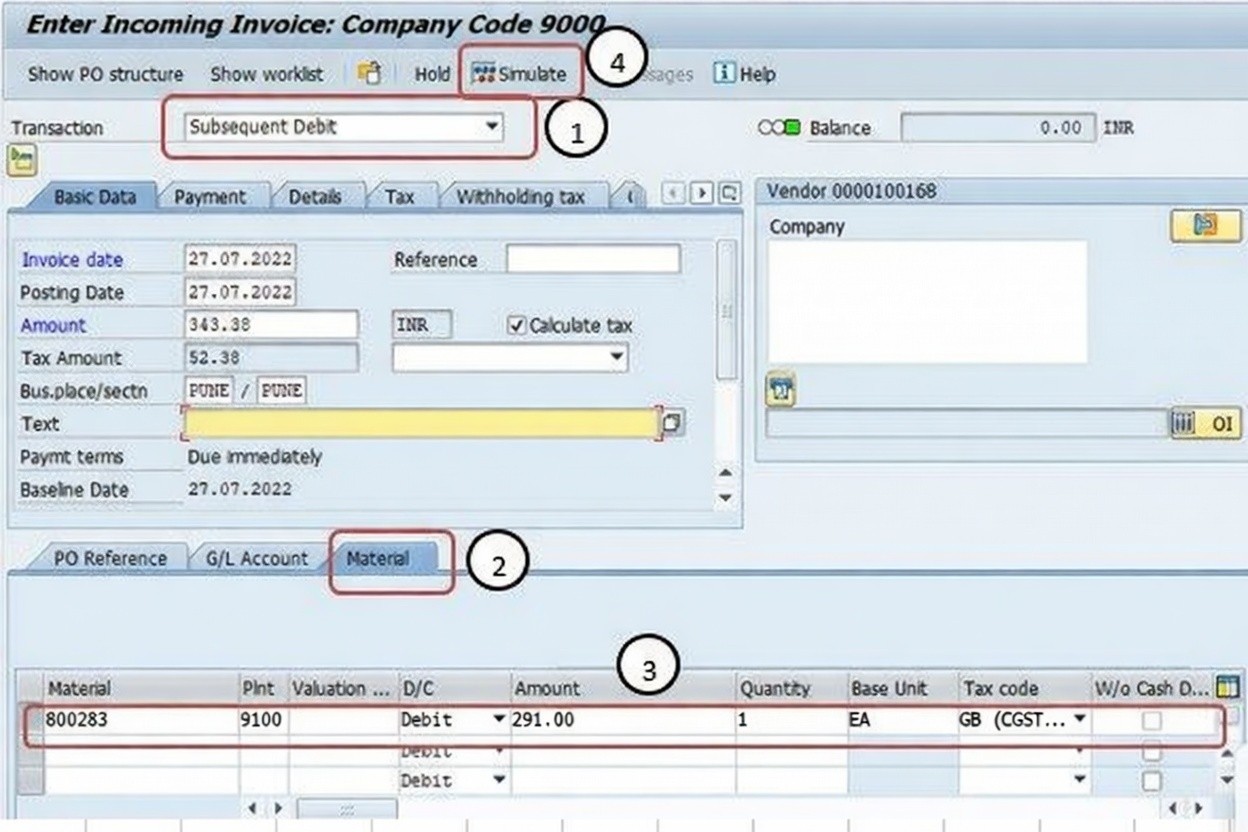This screenshot has width=1248, height=832.
Task: Open the Transaction dropdown showing Subsequent Debit
Action: coord(491,127)
